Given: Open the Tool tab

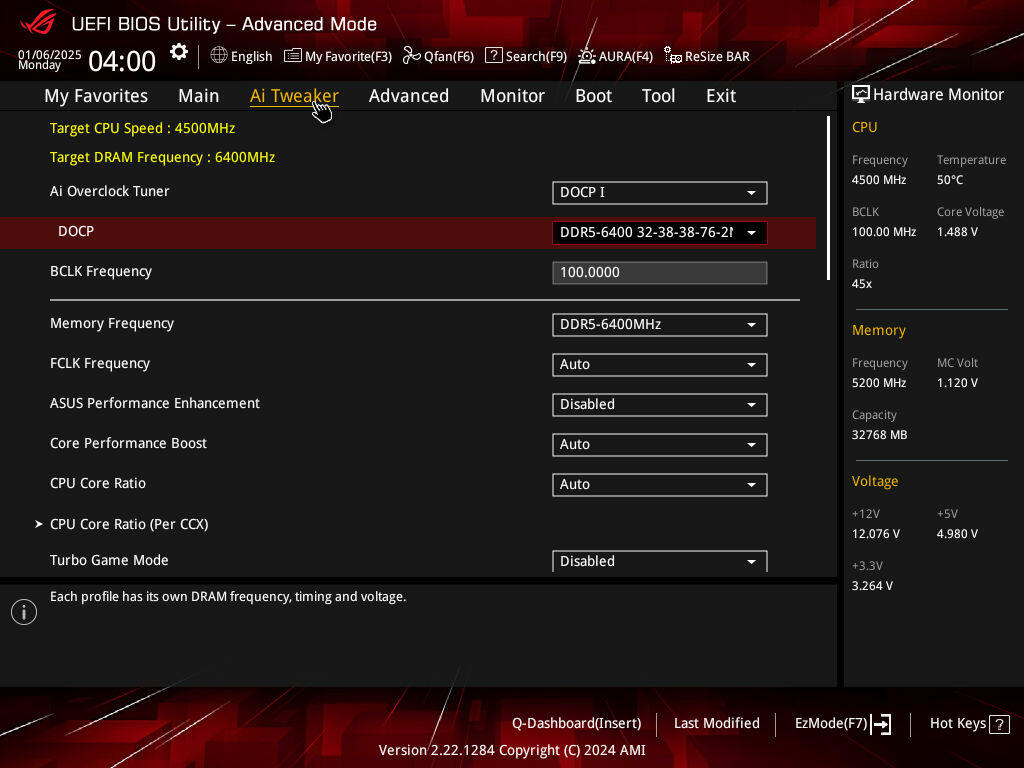Looking at the screenshot, I should coord(658,96).
